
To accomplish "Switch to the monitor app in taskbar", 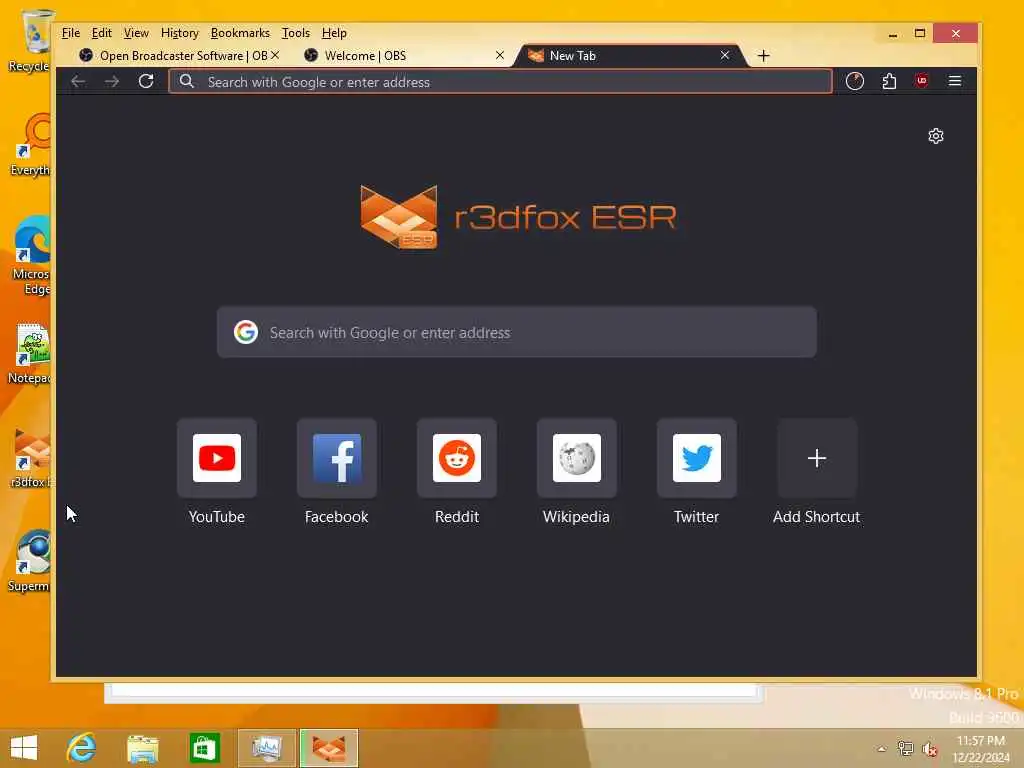I will [266, 748].
